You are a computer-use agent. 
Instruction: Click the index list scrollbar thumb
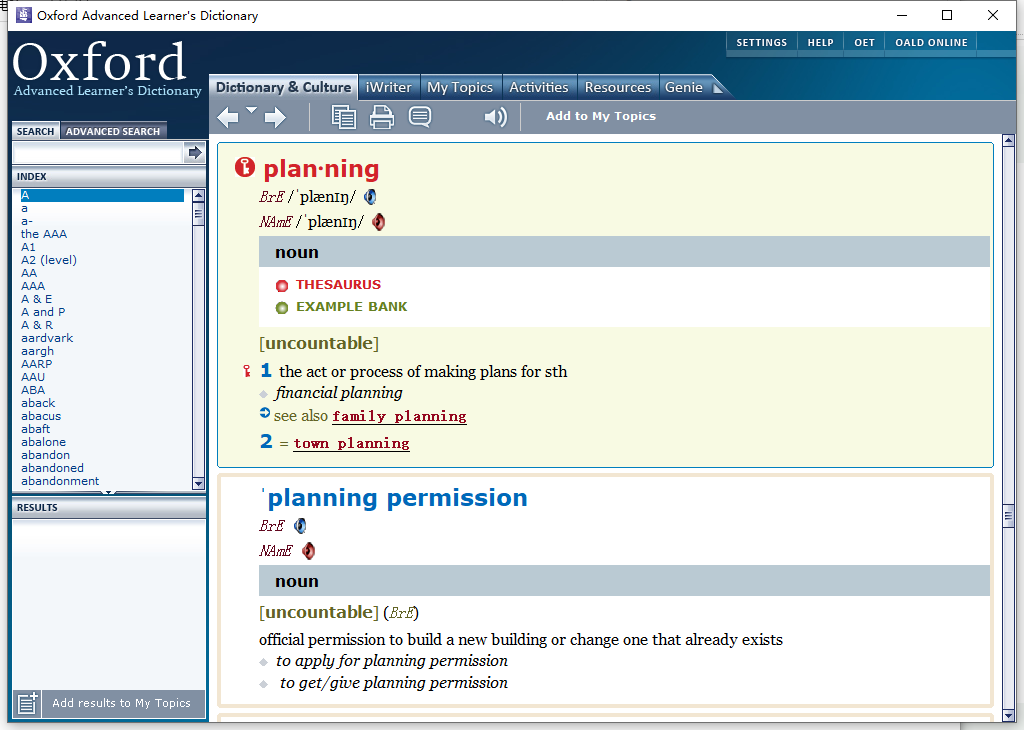pos(199,214)
